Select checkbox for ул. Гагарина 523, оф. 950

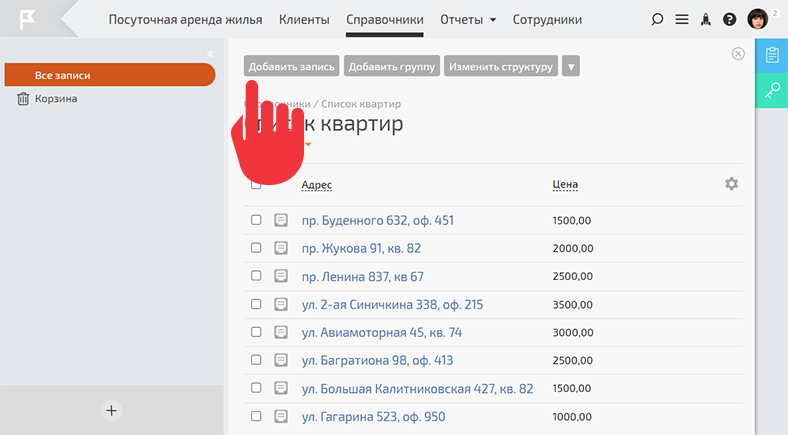tap(256, 416)
